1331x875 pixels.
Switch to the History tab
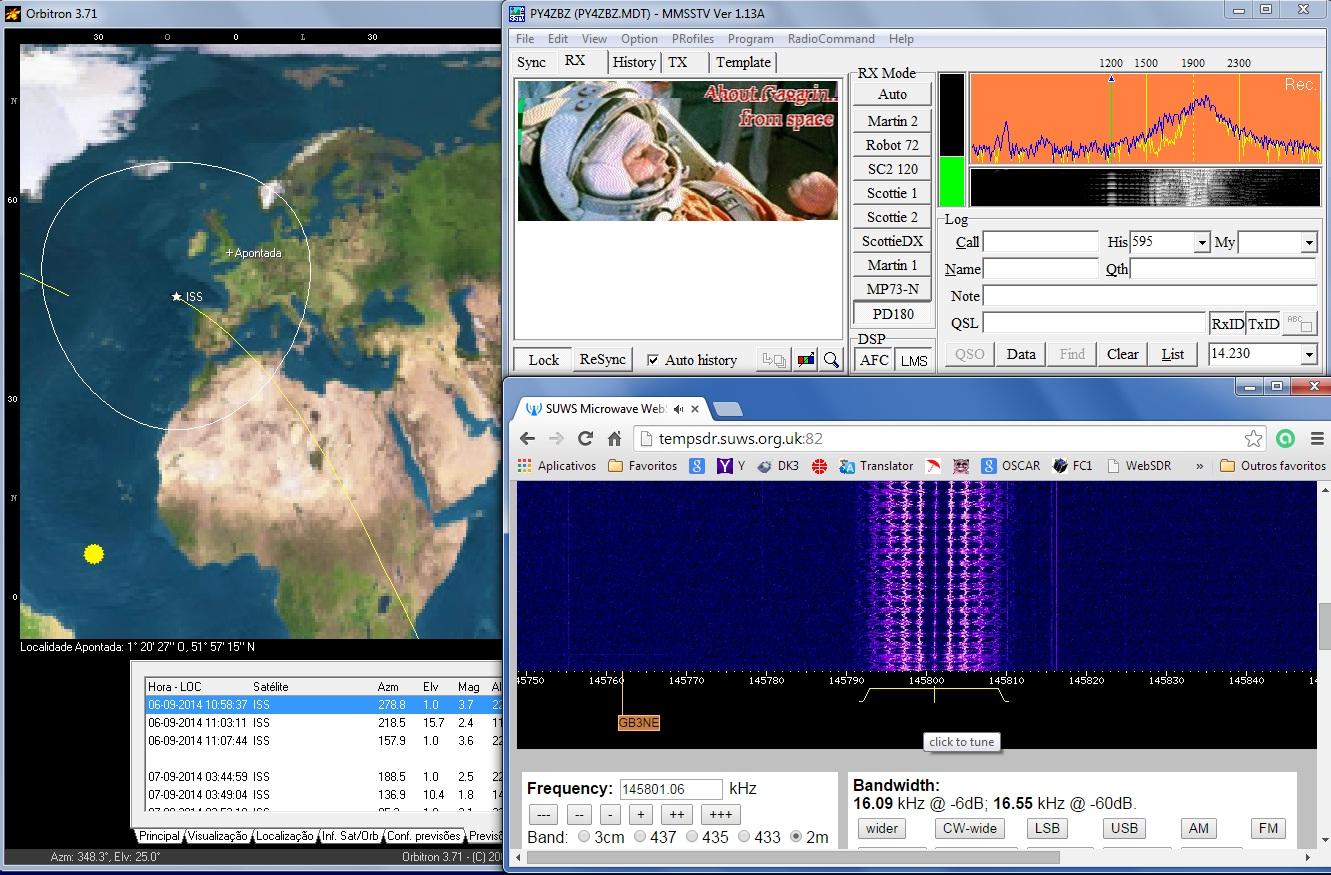pyautogui.click(x=634, y=62)
